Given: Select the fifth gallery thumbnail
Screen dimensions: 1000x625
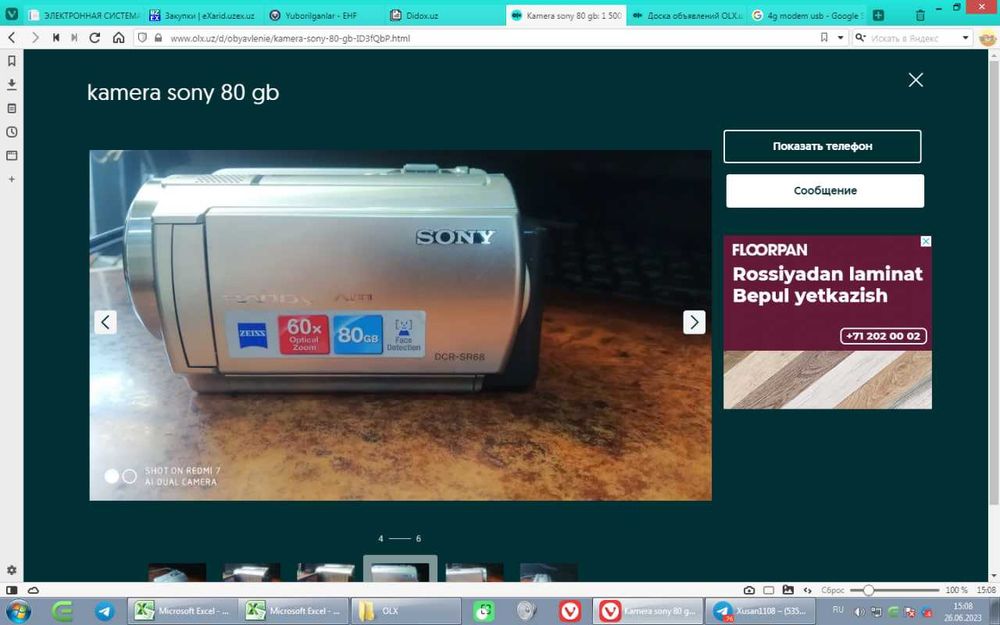Looking at the screenshot, I should click(x=474, y=571).
